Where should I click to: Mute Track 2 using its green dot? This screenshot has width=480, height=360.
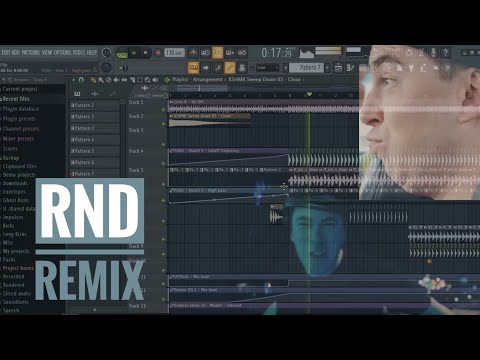point(164,124)
